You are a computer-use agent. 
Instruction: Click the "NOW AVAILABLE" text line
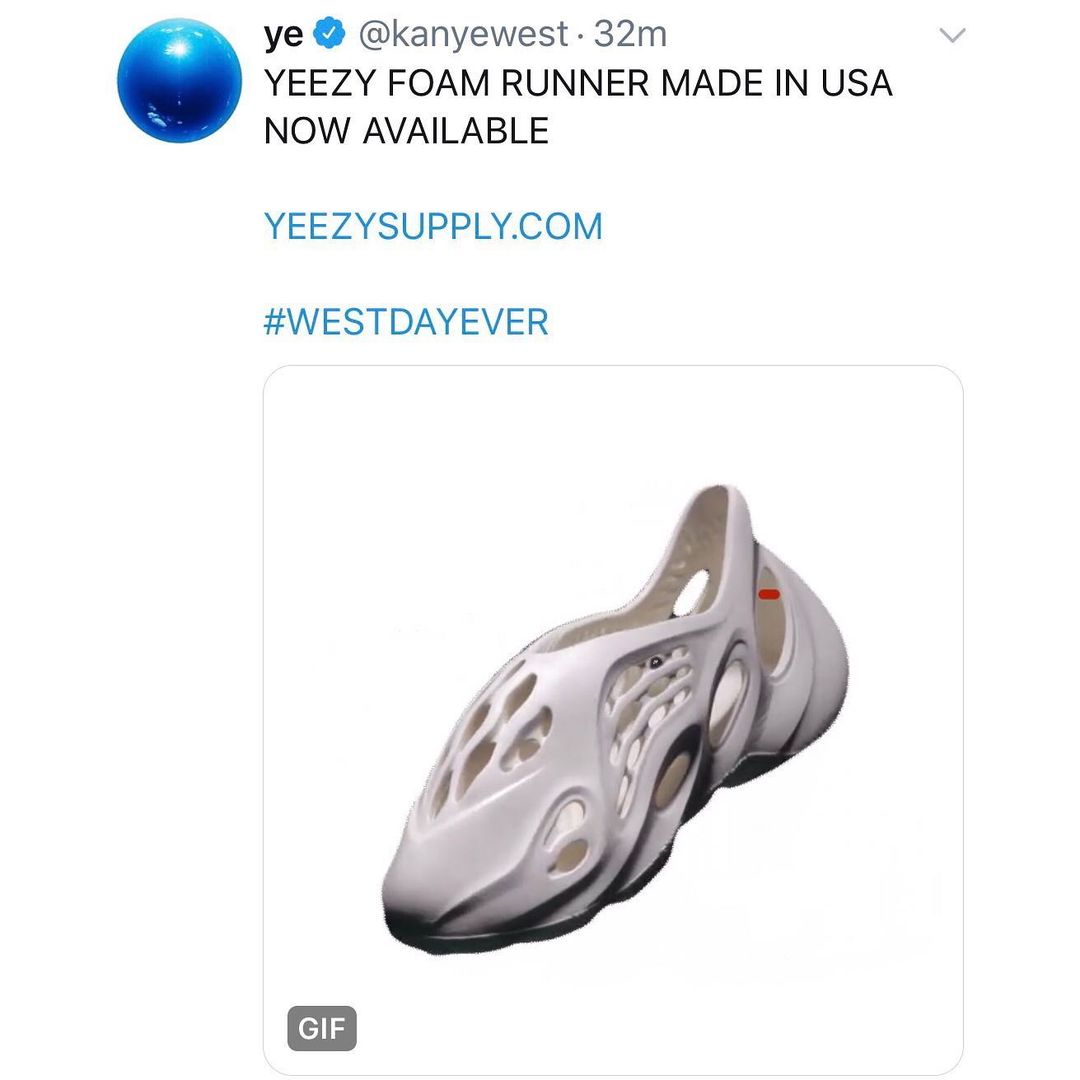(406, 131)
